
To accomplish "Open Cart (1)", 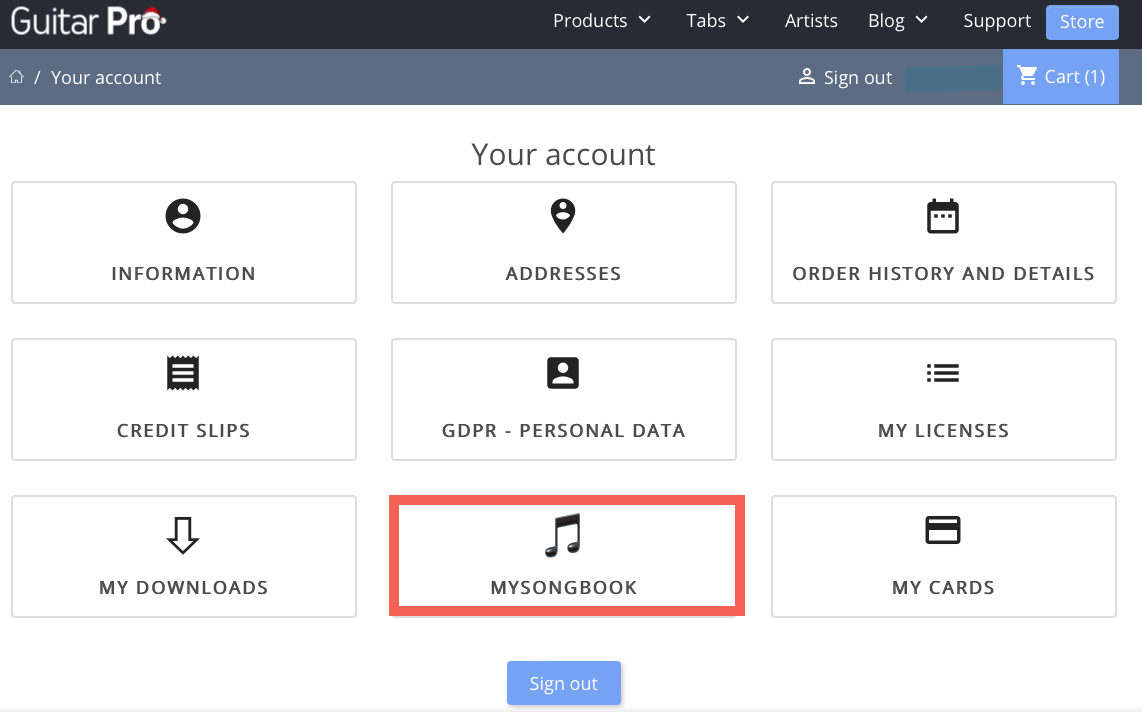I will click(1060, 76).
